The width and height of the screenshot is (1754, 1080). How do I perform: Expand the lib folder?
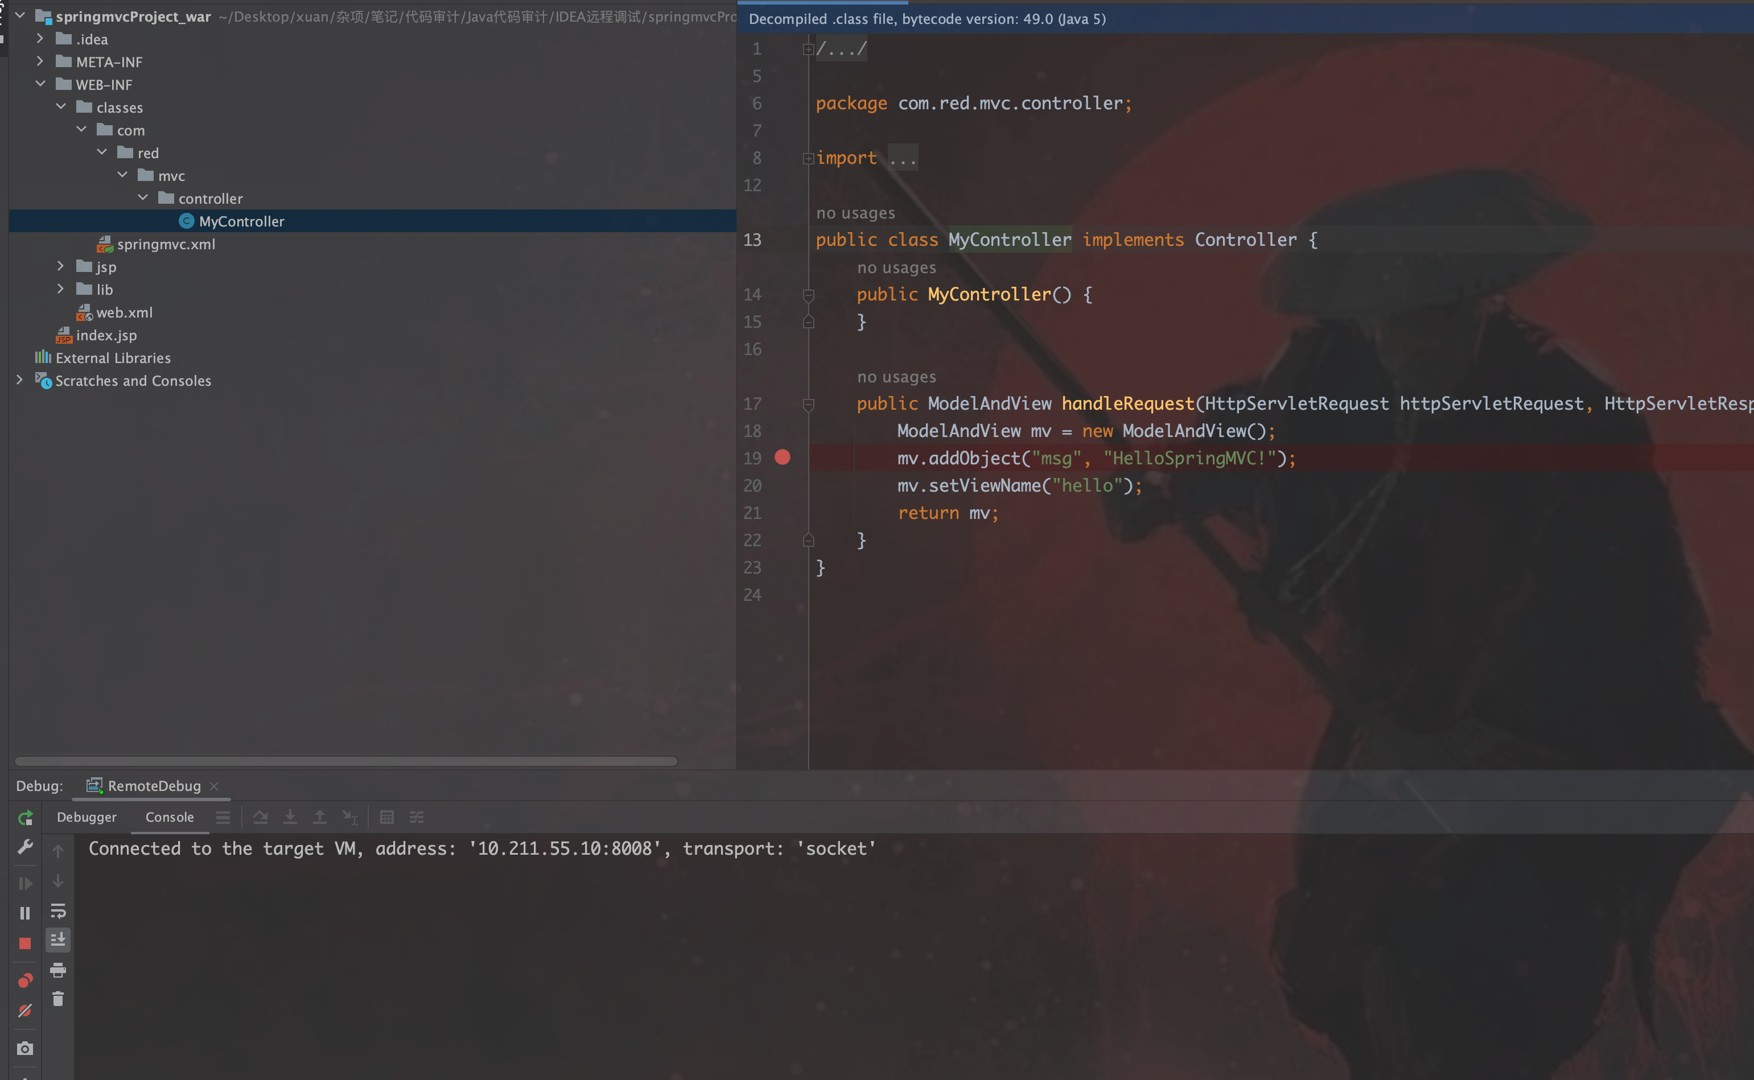coord(61,289)
